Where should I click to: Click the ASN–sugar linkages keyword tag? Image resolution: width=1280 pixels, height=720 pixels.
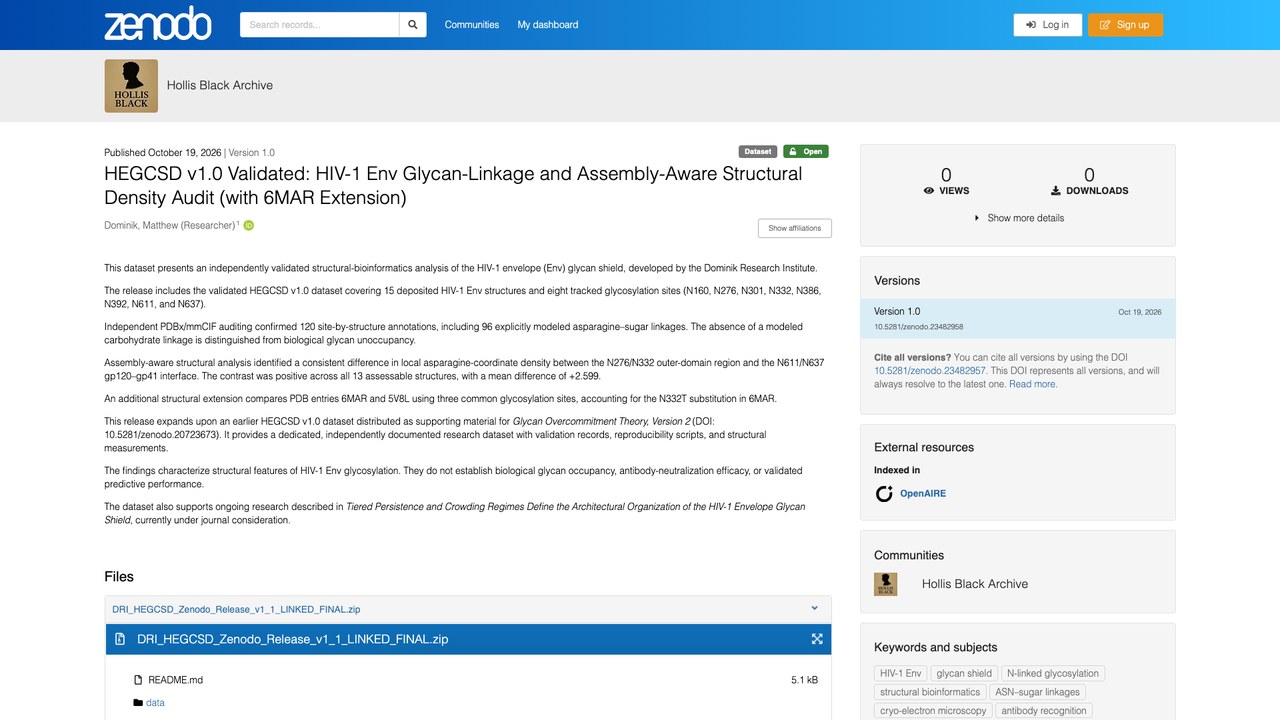[x=1037, y=692]
